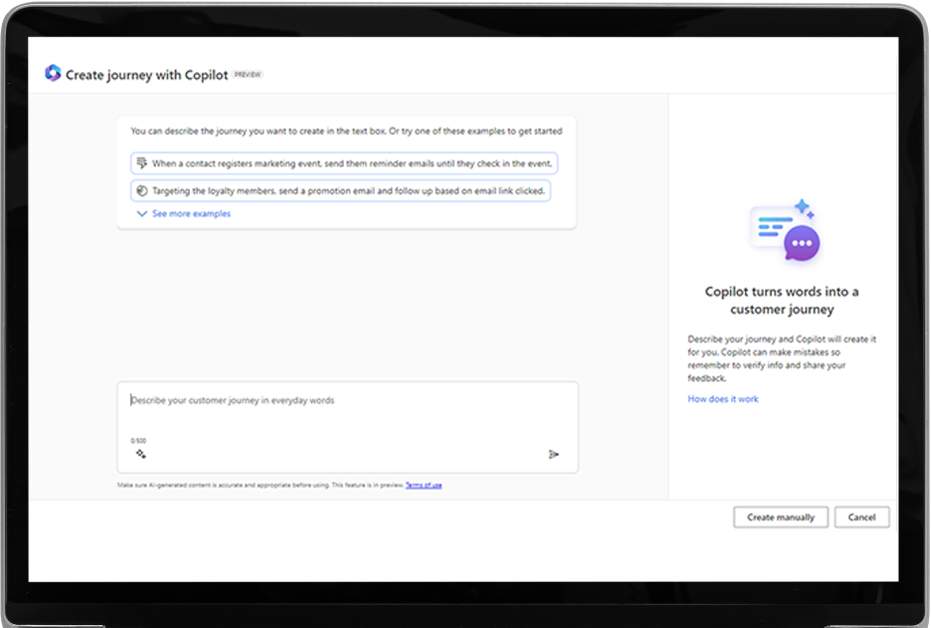Click the Create journey with Copilot title

click(x=147, y=75)
